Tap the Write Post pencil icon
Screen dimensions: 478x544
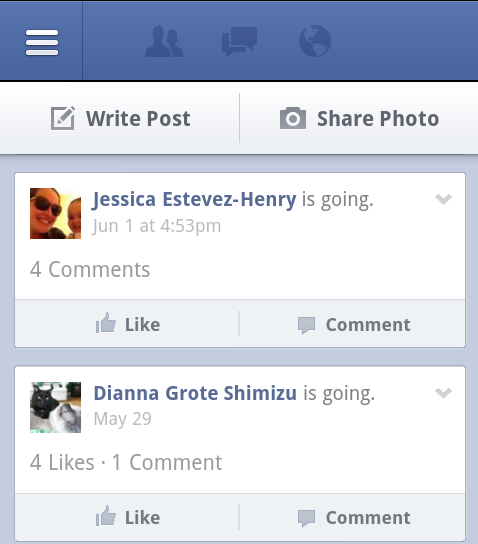(63, 118)
